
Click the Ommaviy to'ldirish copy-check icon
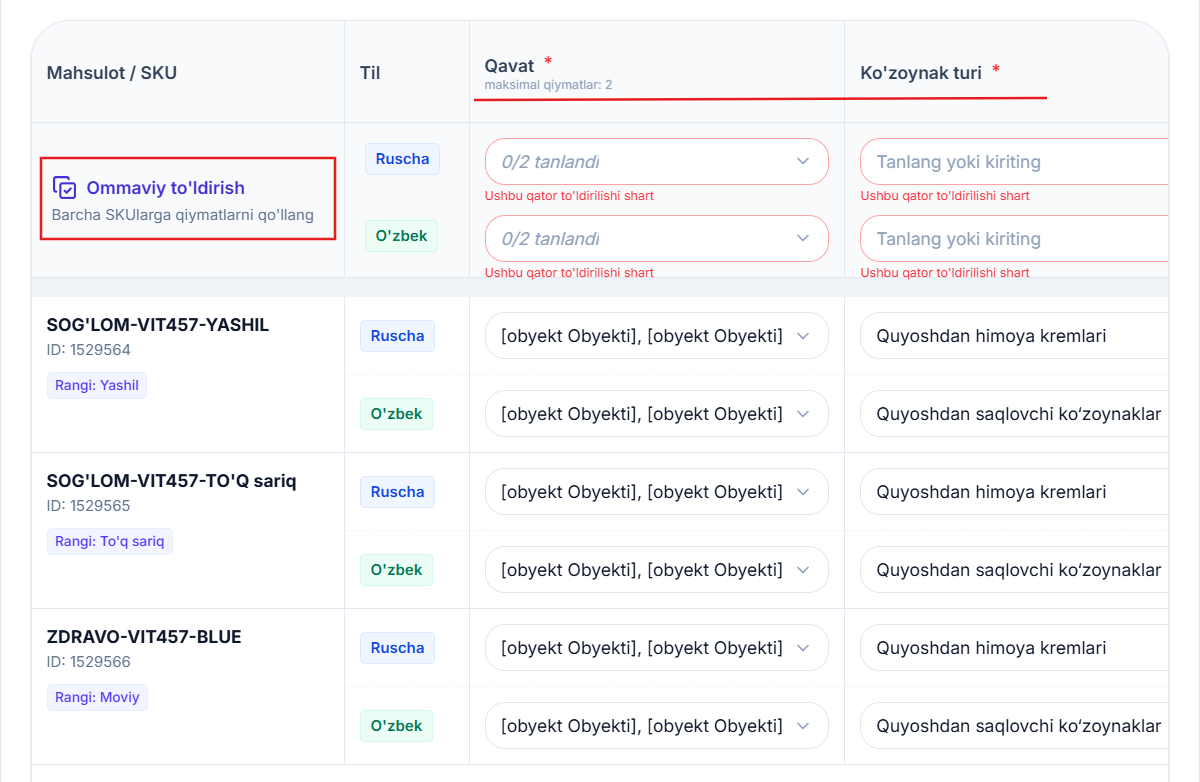(x=65, y=188)
